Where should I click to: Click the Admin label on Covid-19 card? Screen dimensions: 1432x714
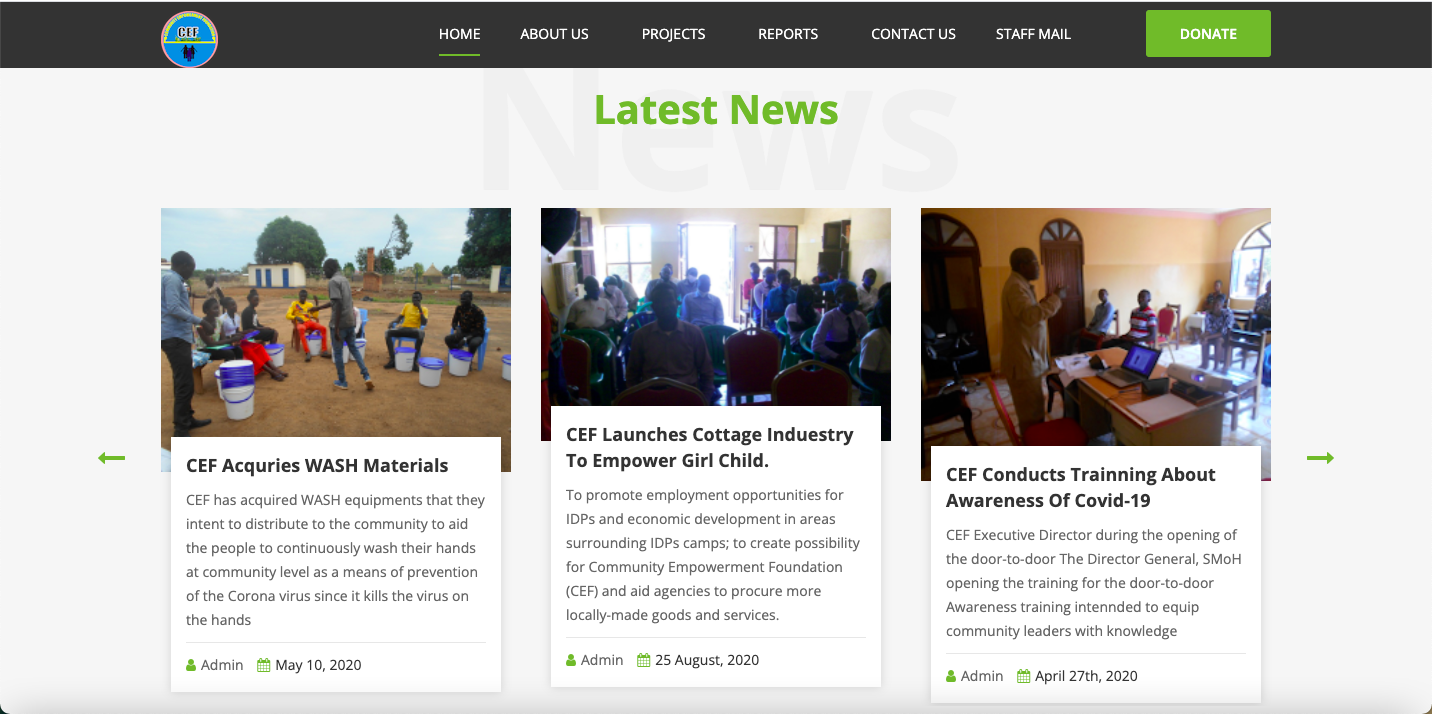pos(982,676)
